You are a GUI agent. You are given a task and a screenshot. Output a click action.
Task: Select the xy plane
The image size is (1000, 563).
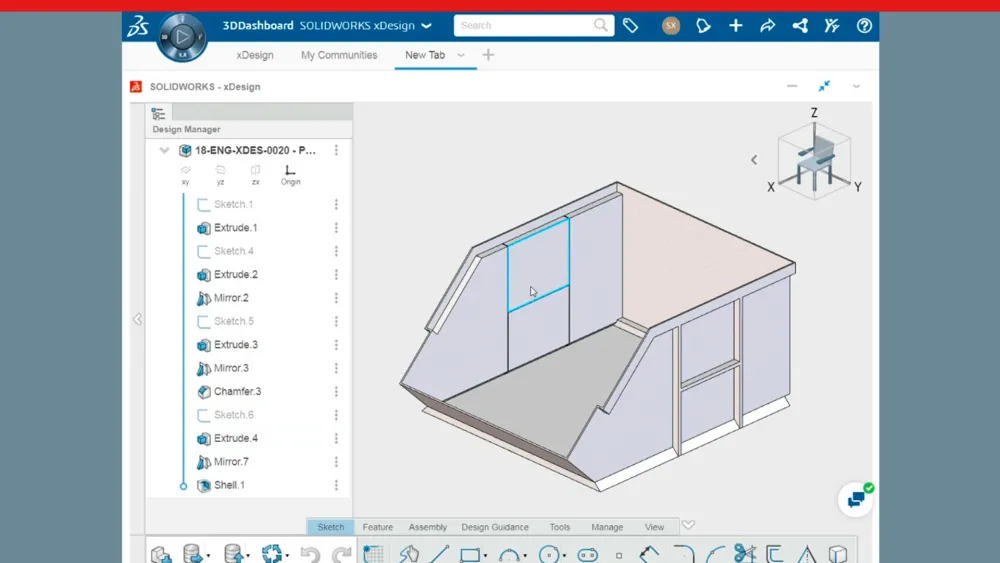click(x=185, y=174)
